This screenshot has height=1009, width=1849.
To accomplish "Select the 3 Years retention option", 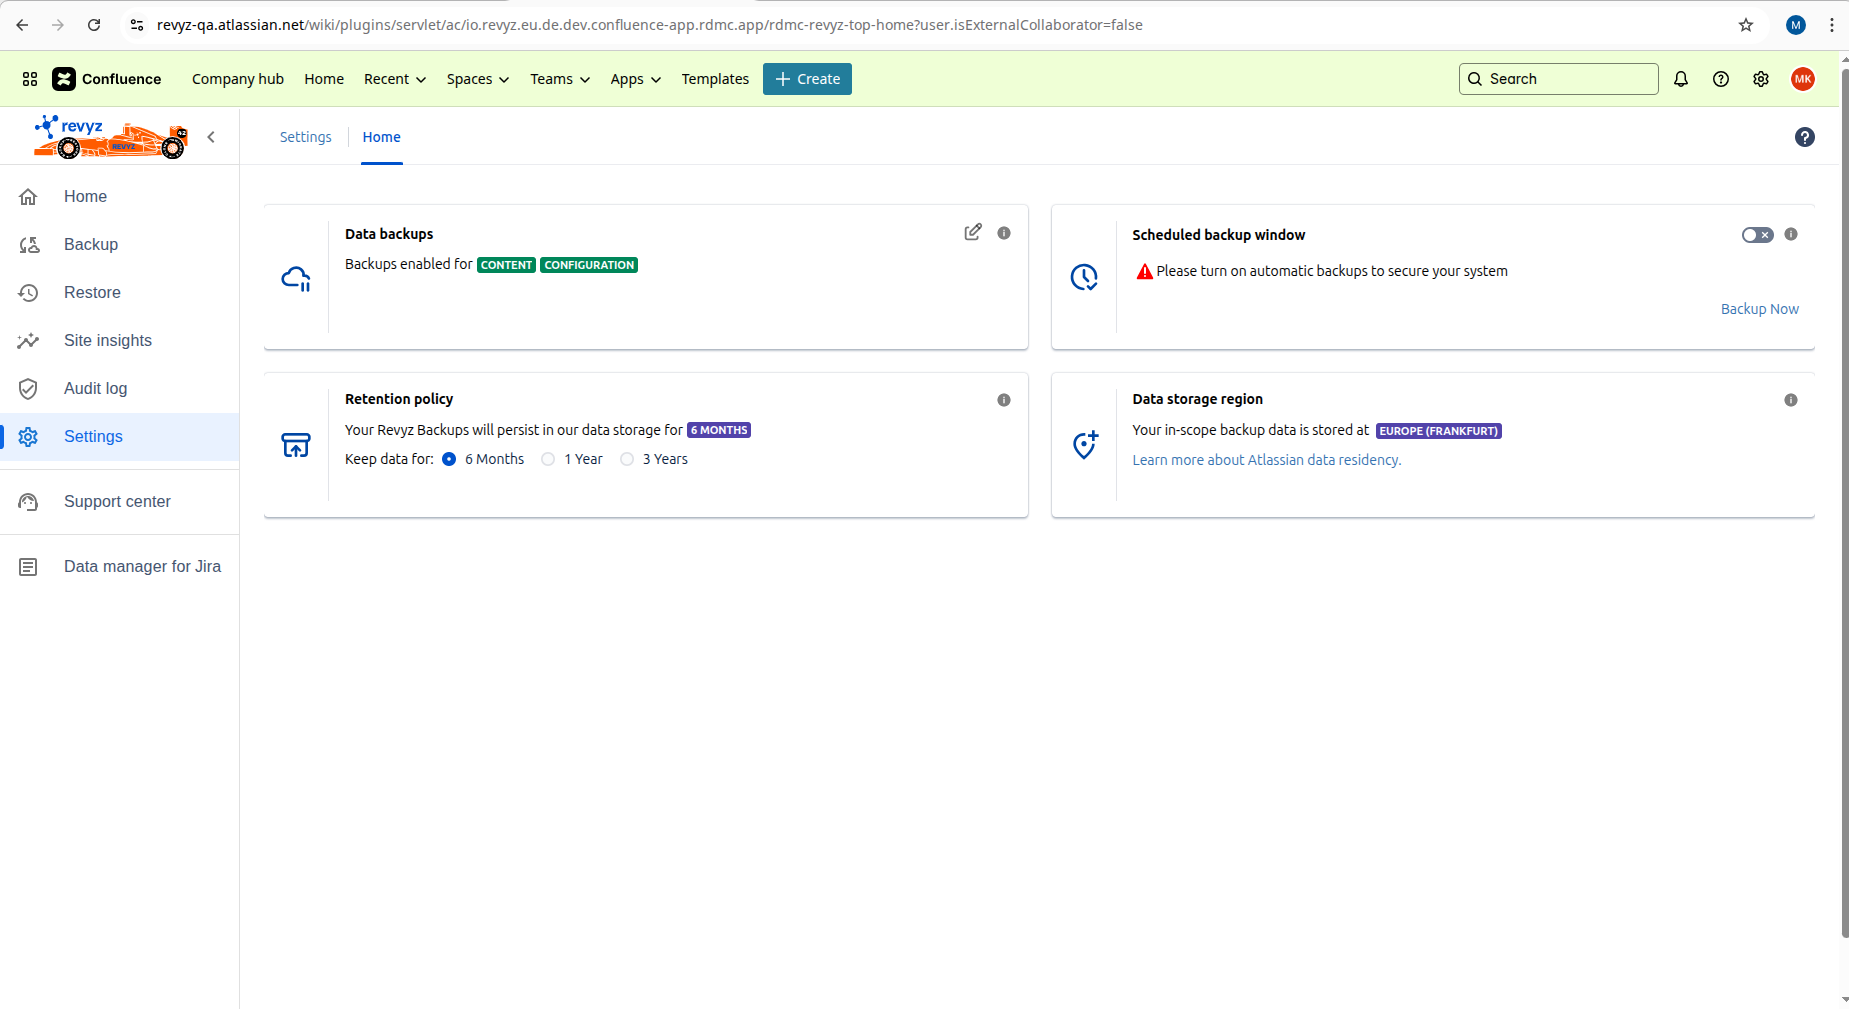I will click(627, 459).
